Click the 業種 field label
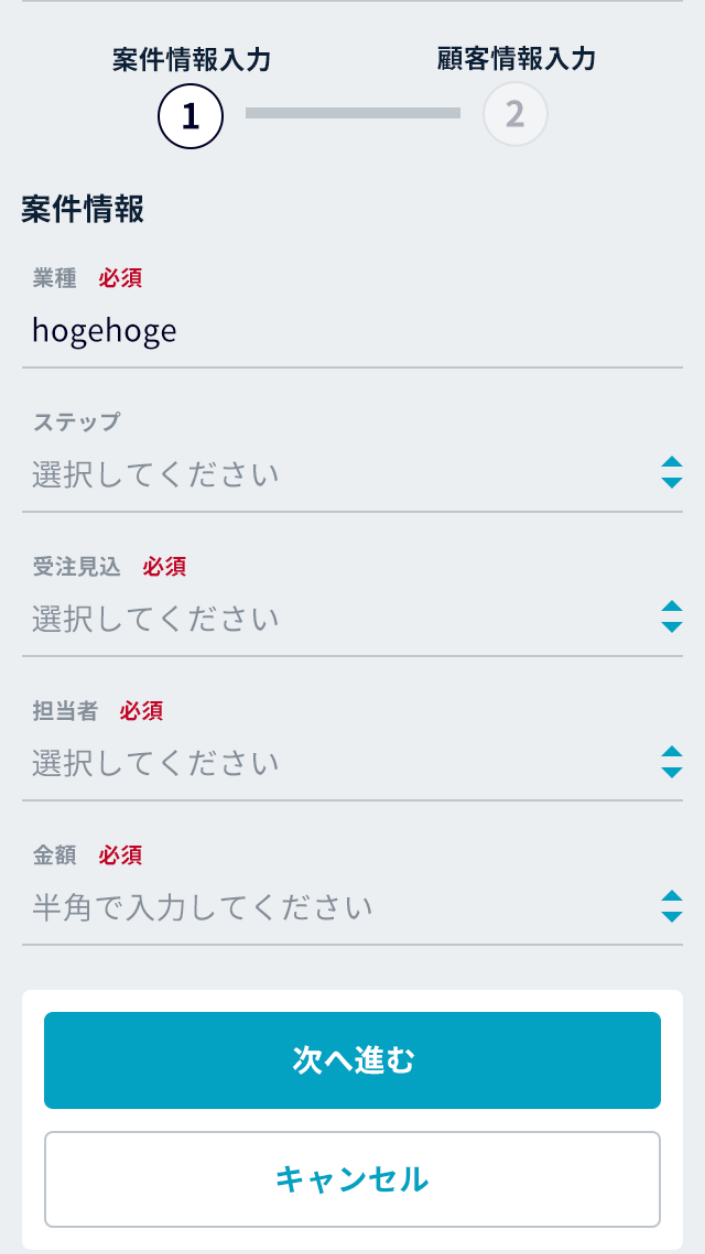The height and width of the screenshot is (1254, 705). click(x=54, y=278)
